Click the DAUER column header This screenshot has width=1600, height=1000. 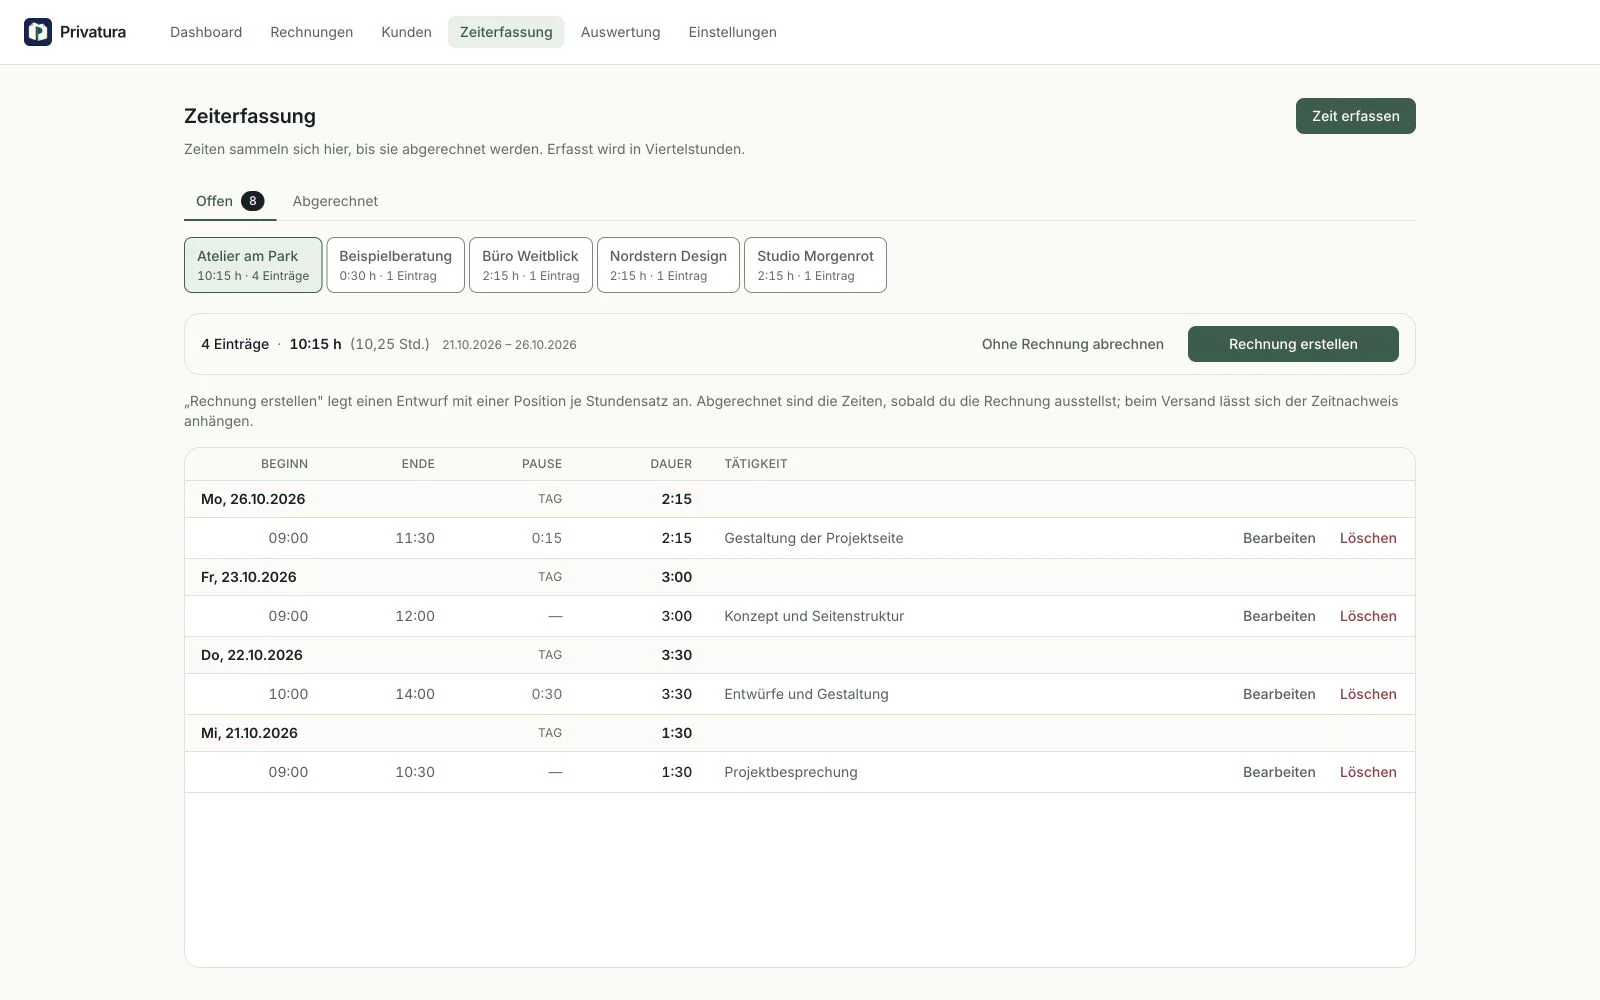(671, 464)
